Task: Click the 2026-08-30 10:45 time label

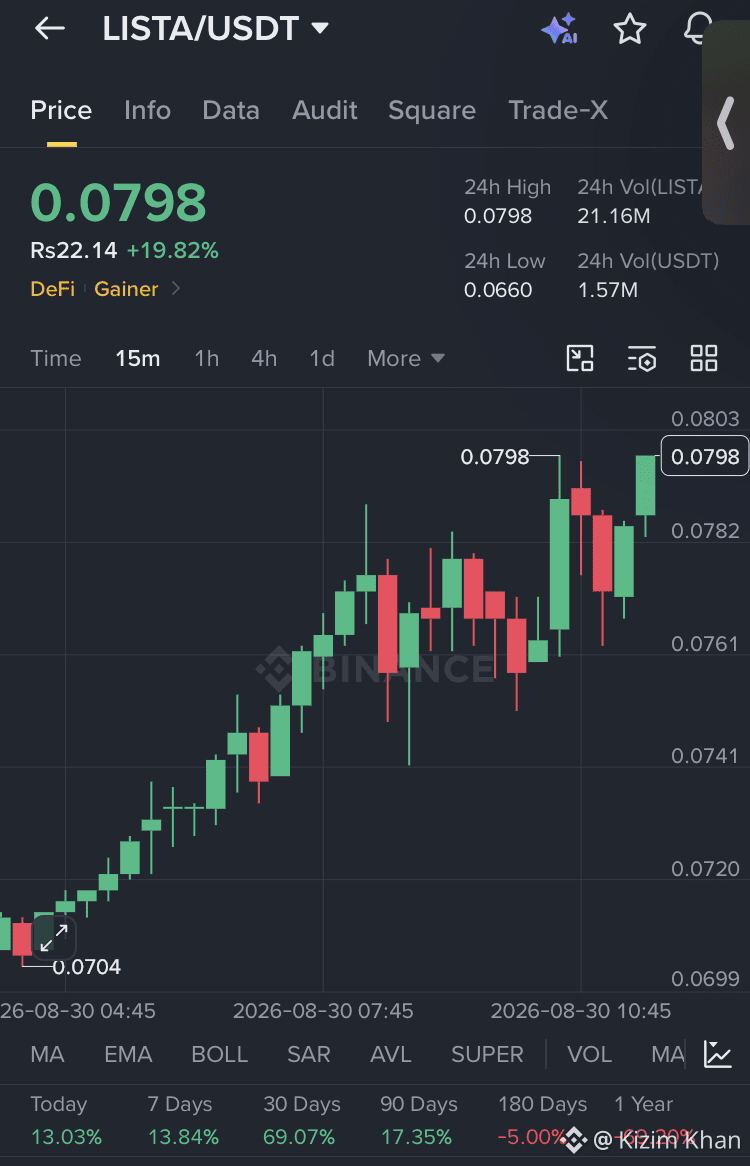Action: pyautogui.click(x=581, y=1011)
